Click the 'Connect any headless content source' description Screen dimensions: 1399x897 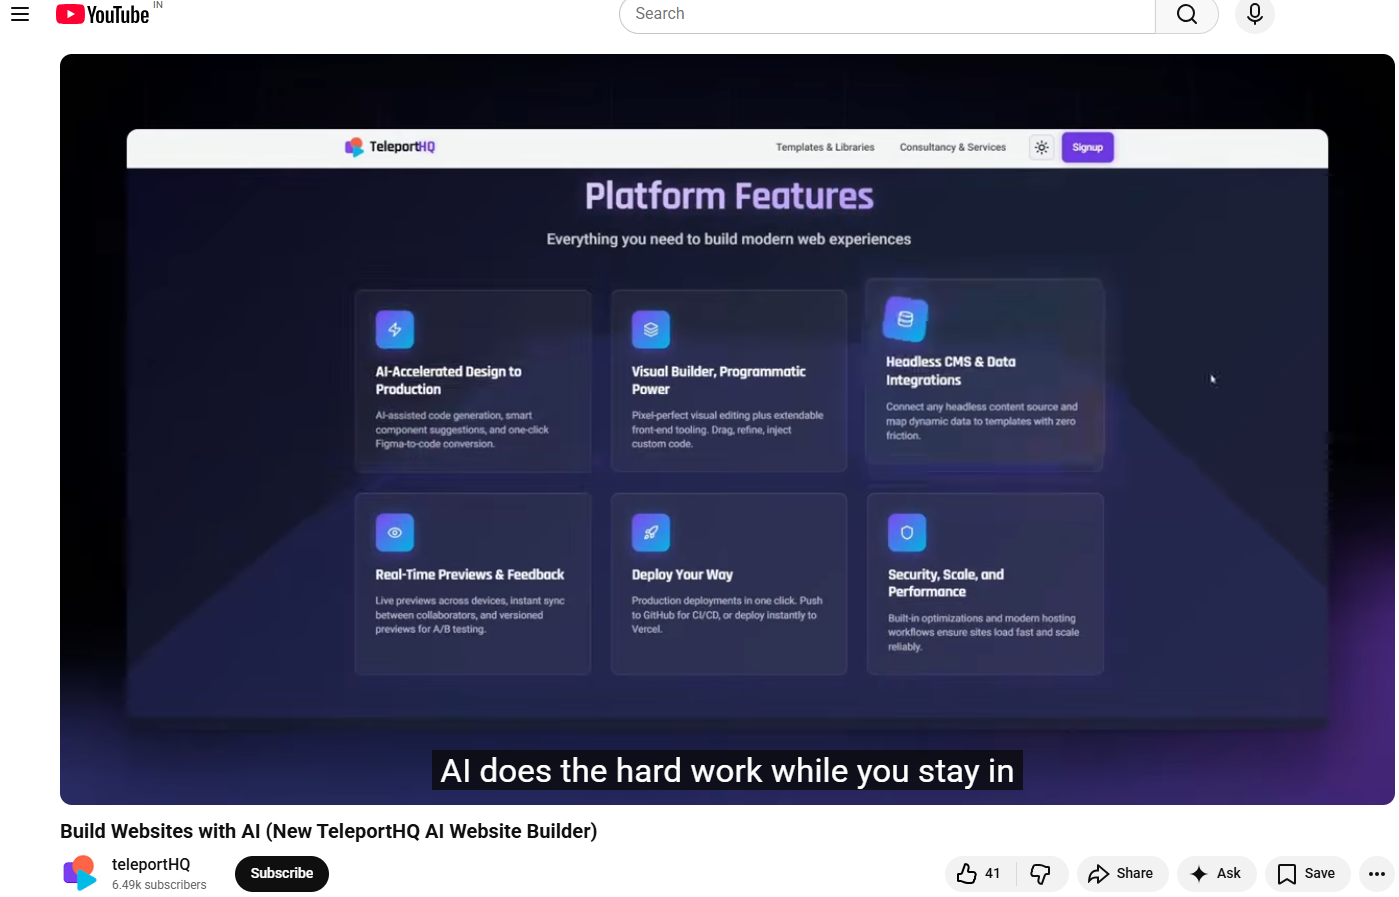(982, 421)
